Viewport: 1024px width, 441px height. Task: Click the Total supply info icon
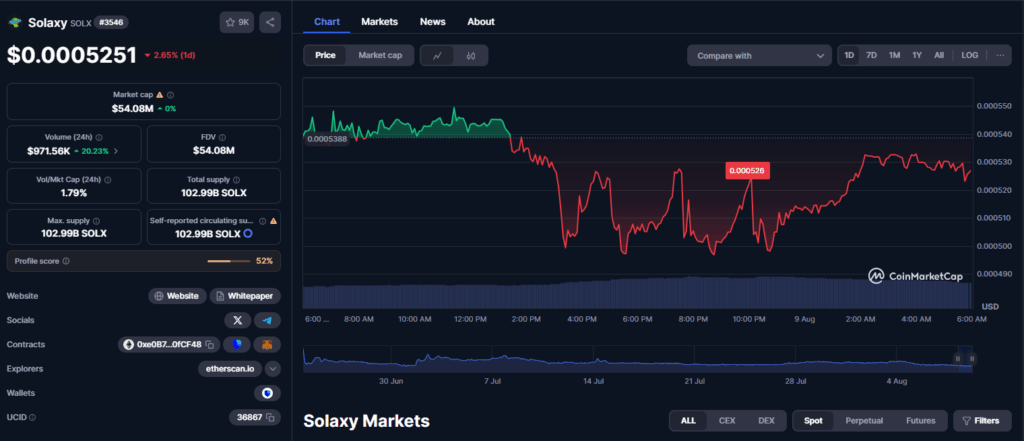236,180
